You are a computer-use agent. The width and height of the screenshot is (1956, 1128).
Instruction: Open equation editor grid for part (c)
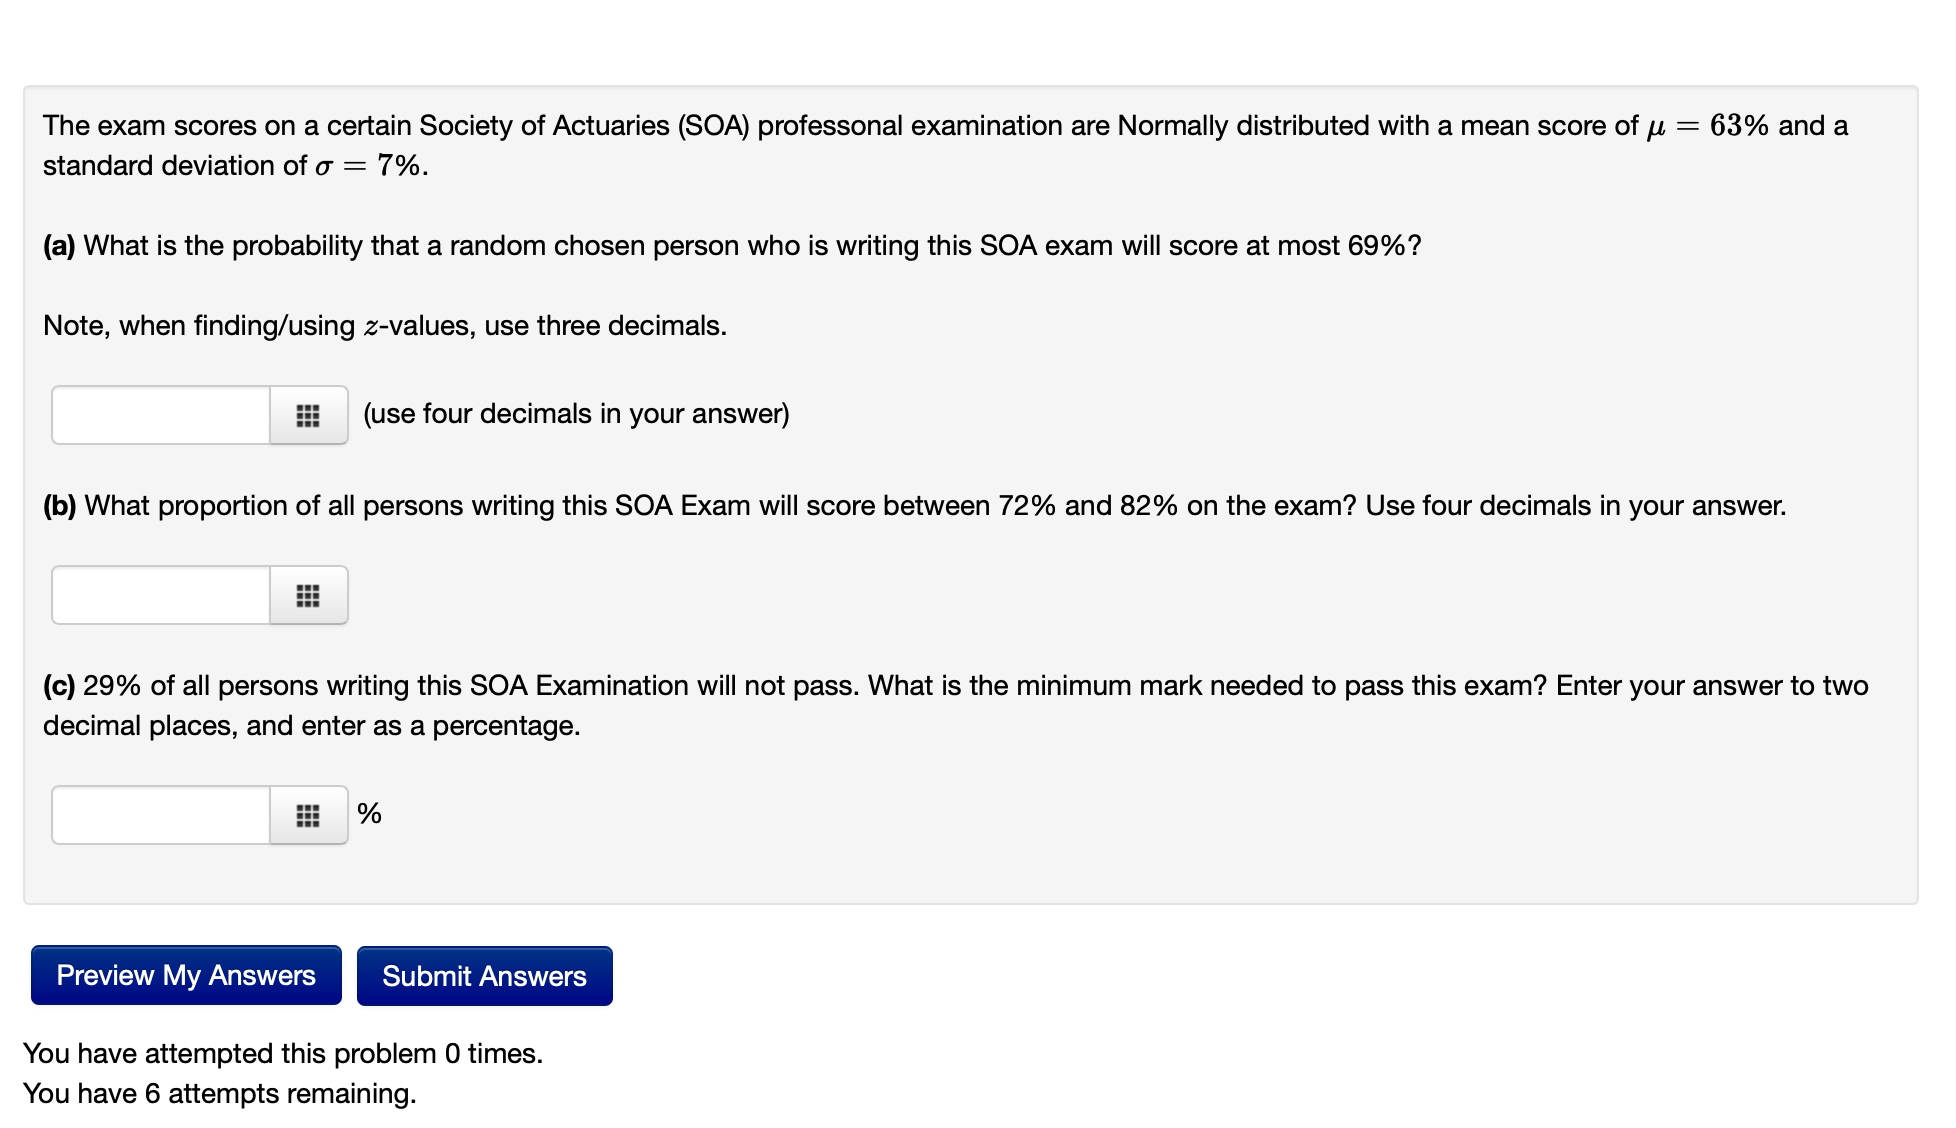(308, 815)
